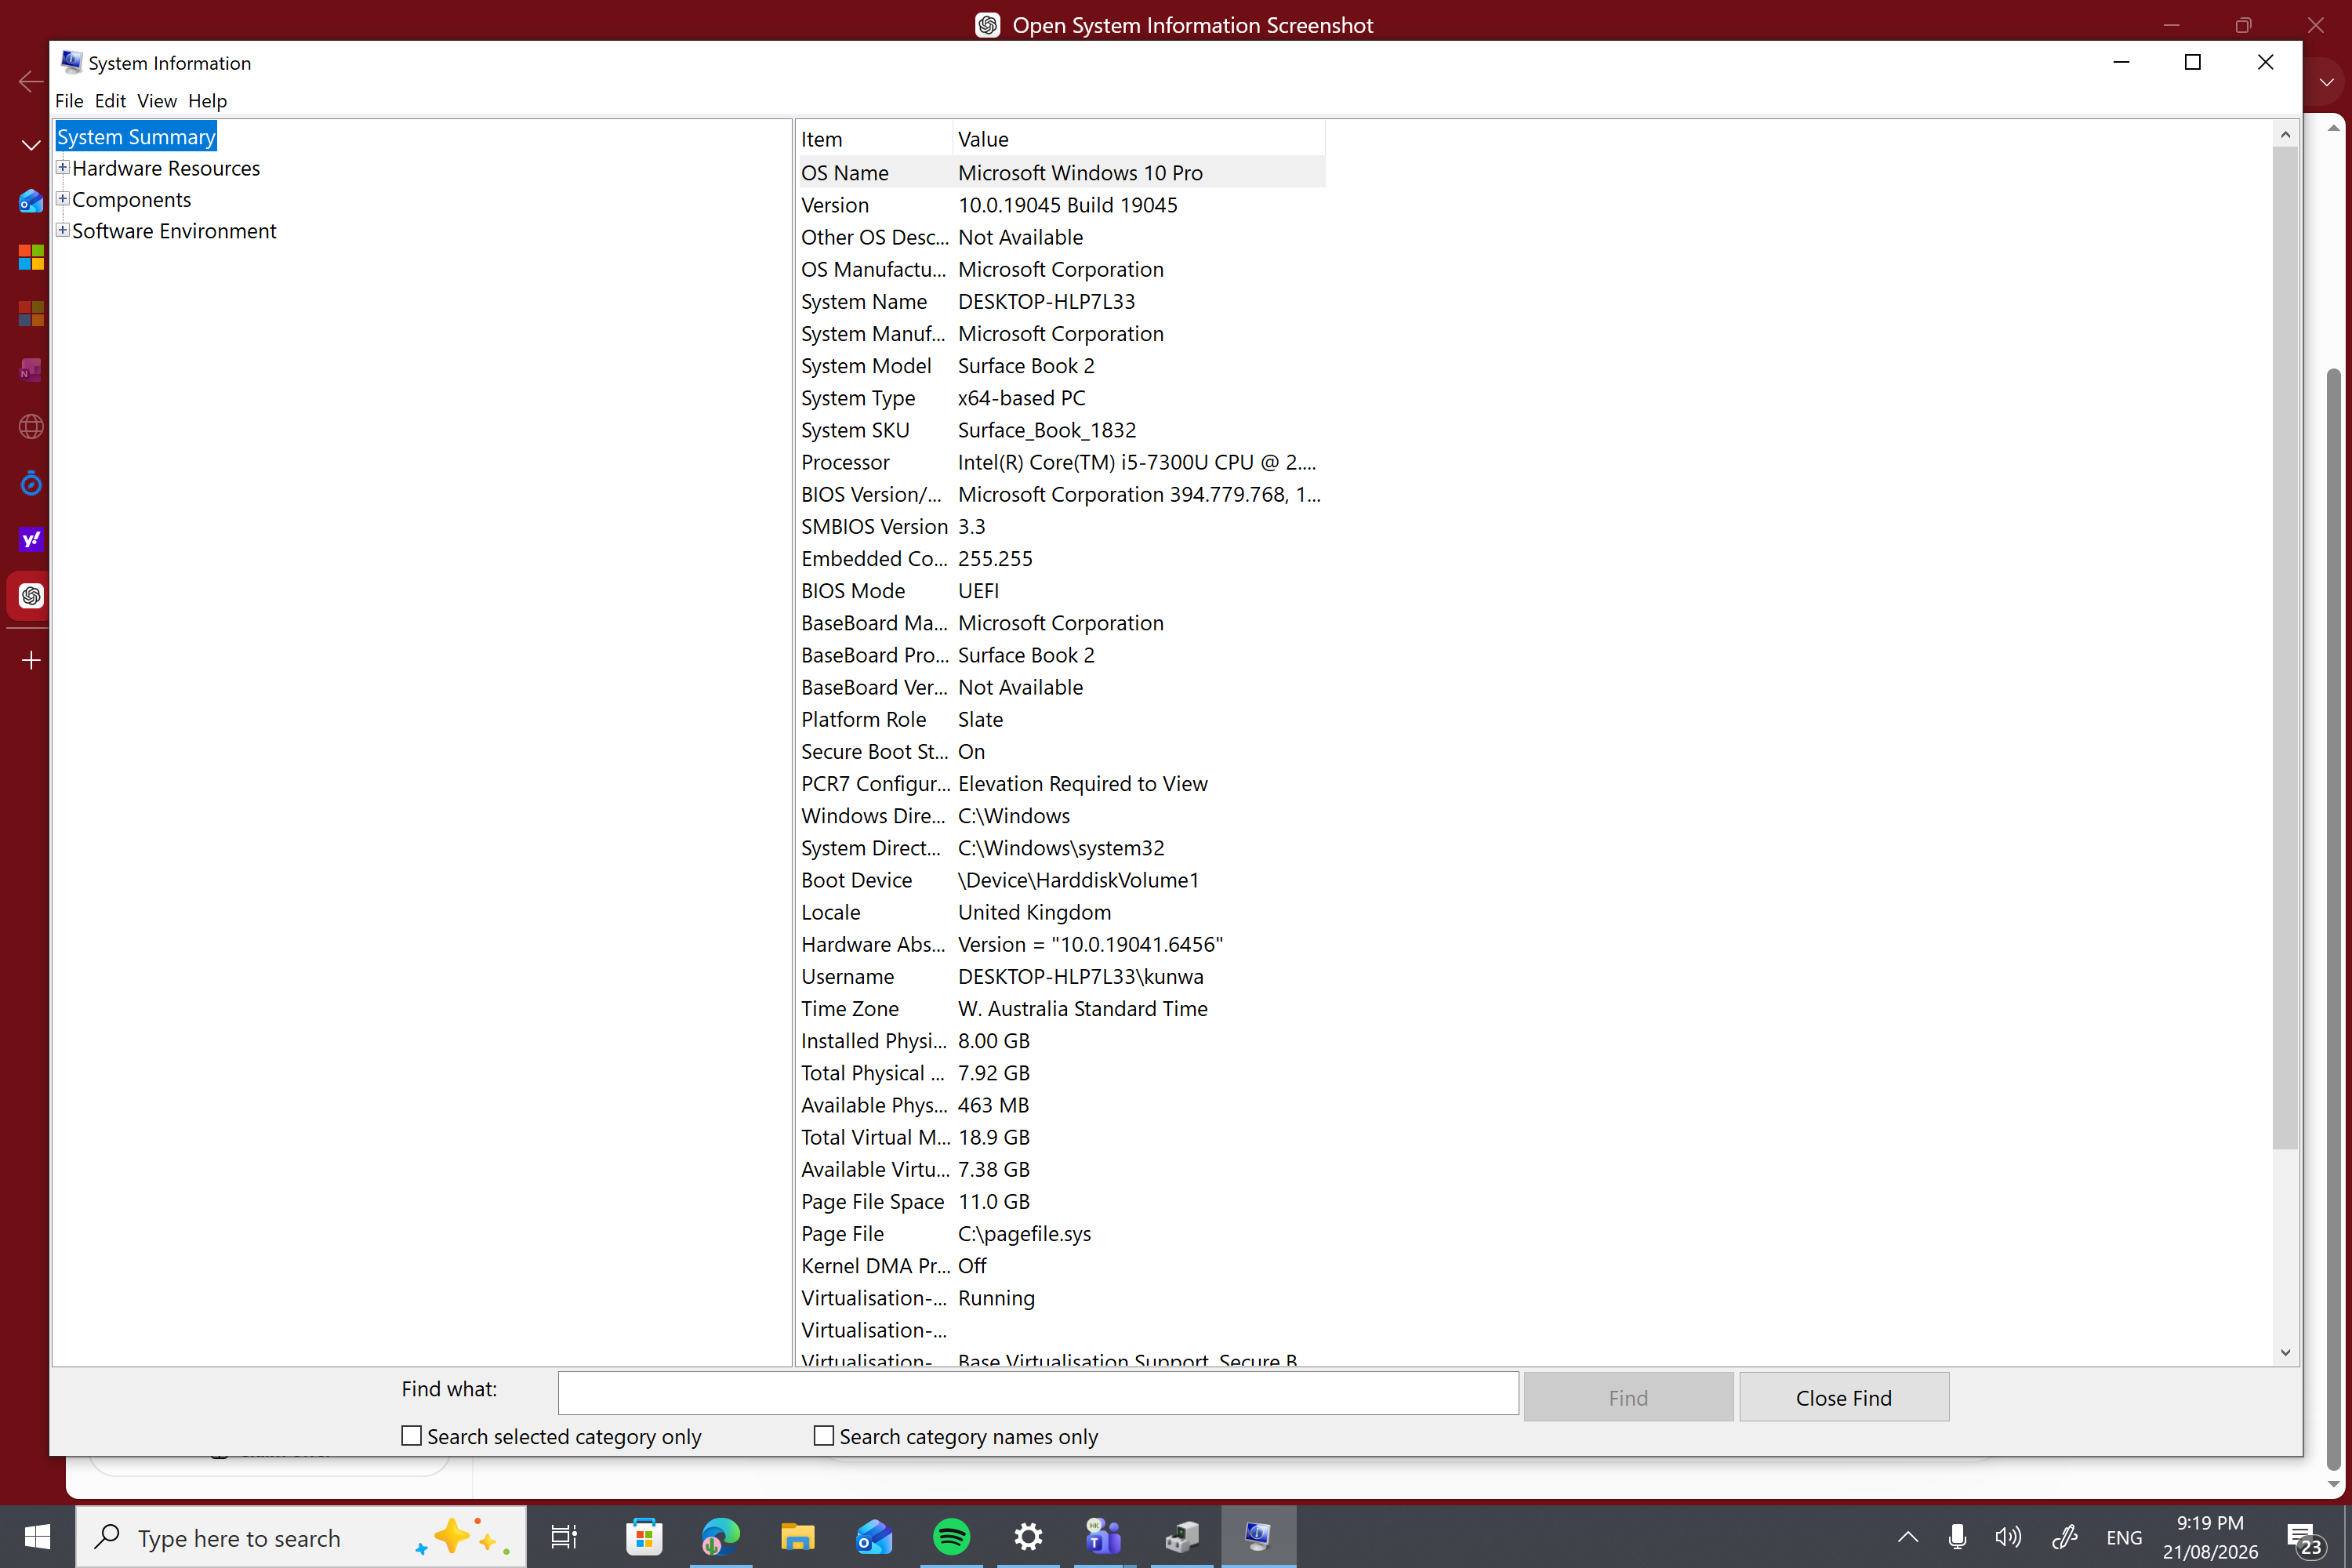Select the ChatGPT icon in the left sidebar
This screenshot has height=1568, width=2352.
pyautogui.click(x=31, y=596)
